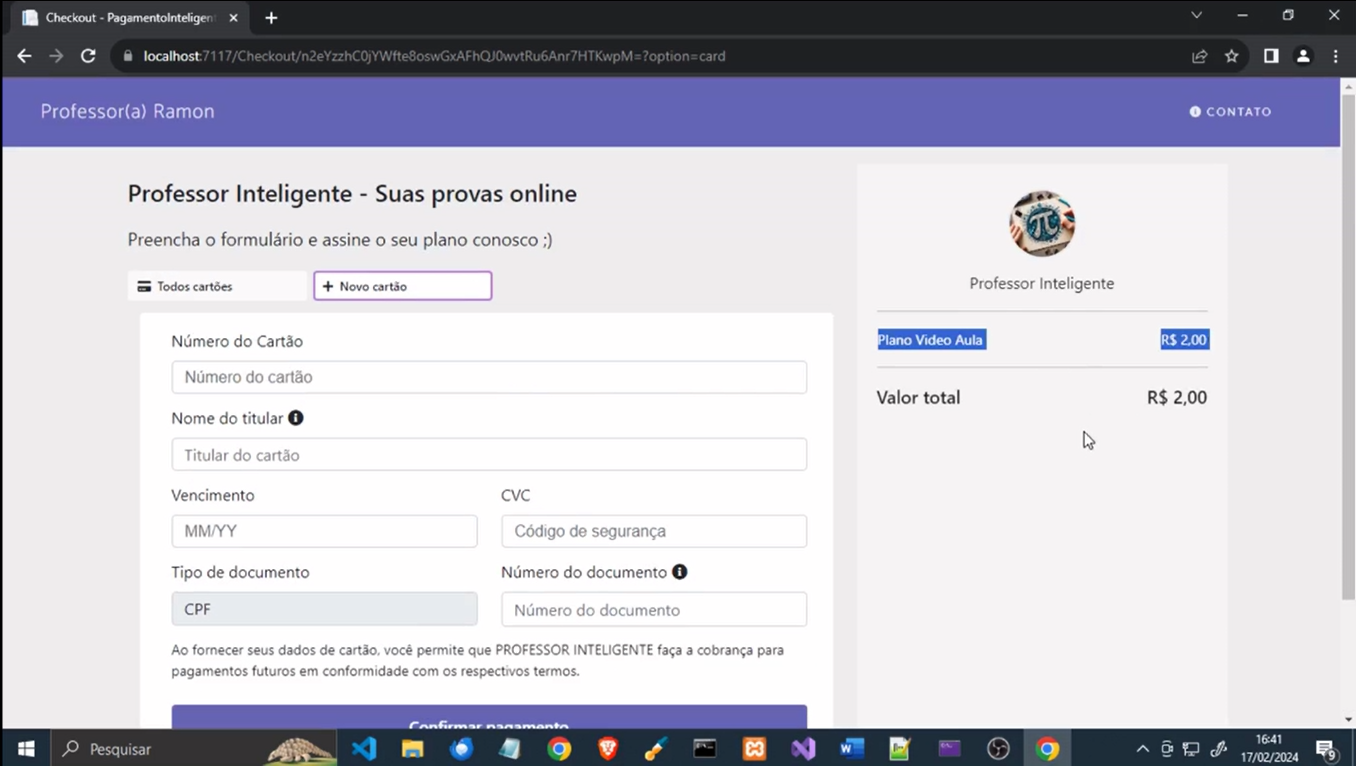Open OBS Studio from the taskbar
1356x766 pixels.
coord(998,748)
